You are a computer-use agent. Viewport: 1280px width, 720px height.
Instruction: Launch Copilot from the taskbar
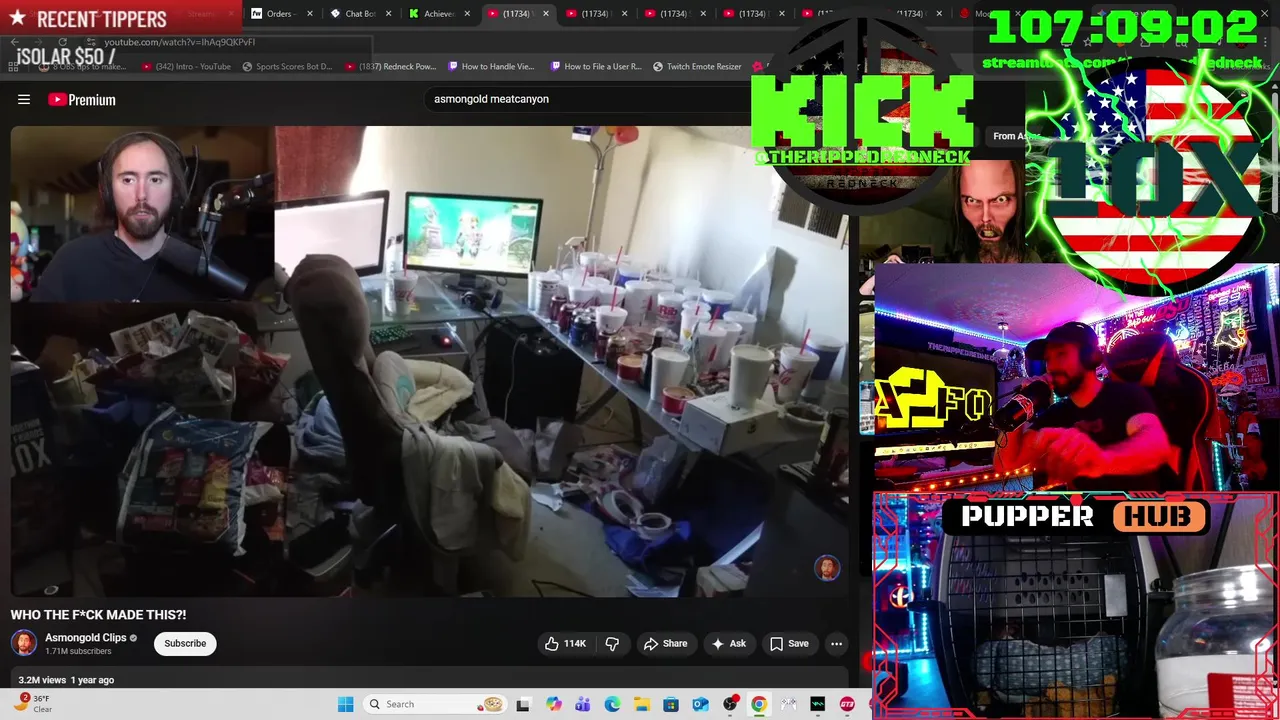(x=554, y=704)
